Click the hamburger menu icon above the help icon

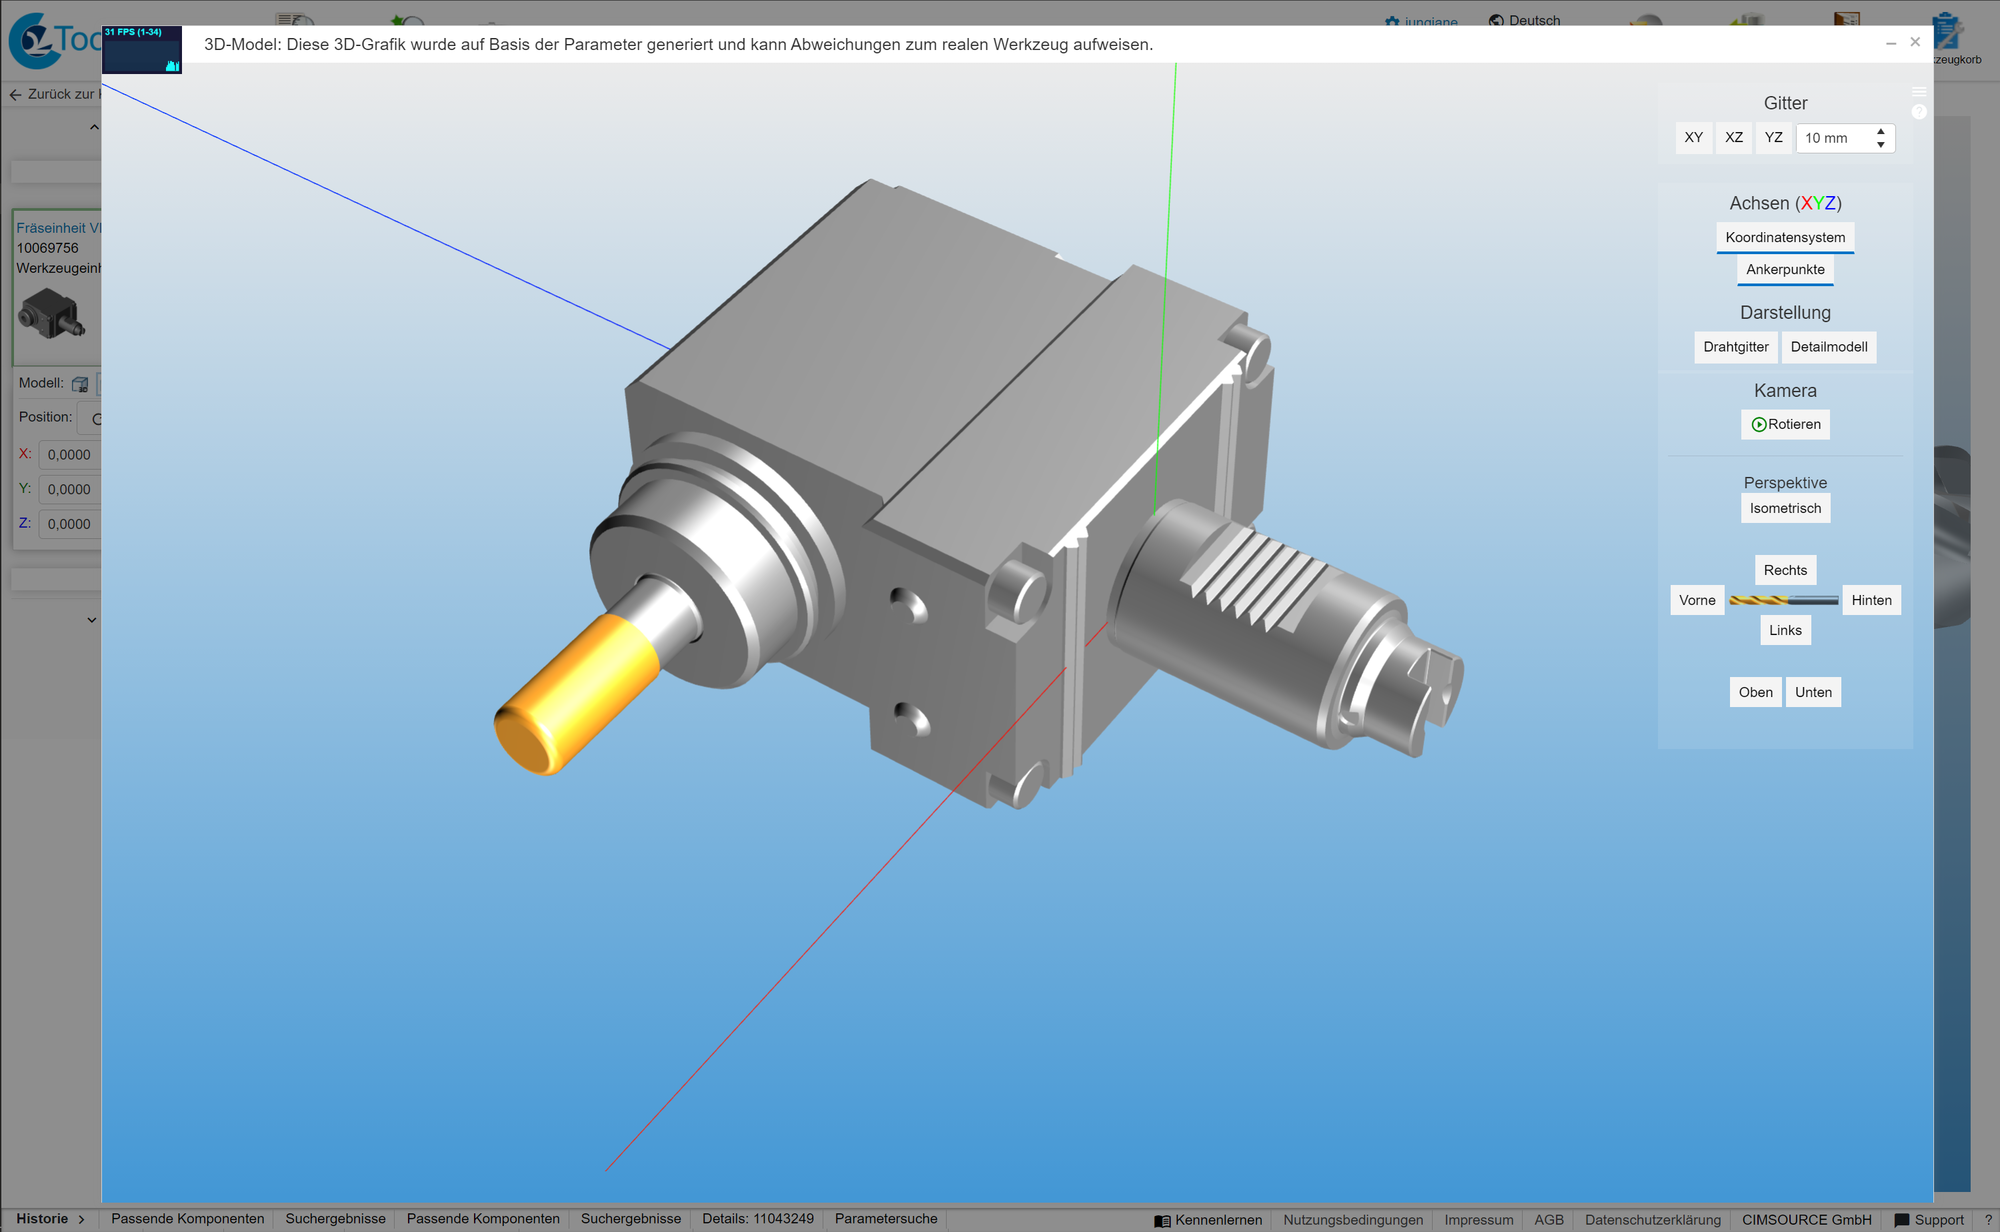pos(1918,92)
